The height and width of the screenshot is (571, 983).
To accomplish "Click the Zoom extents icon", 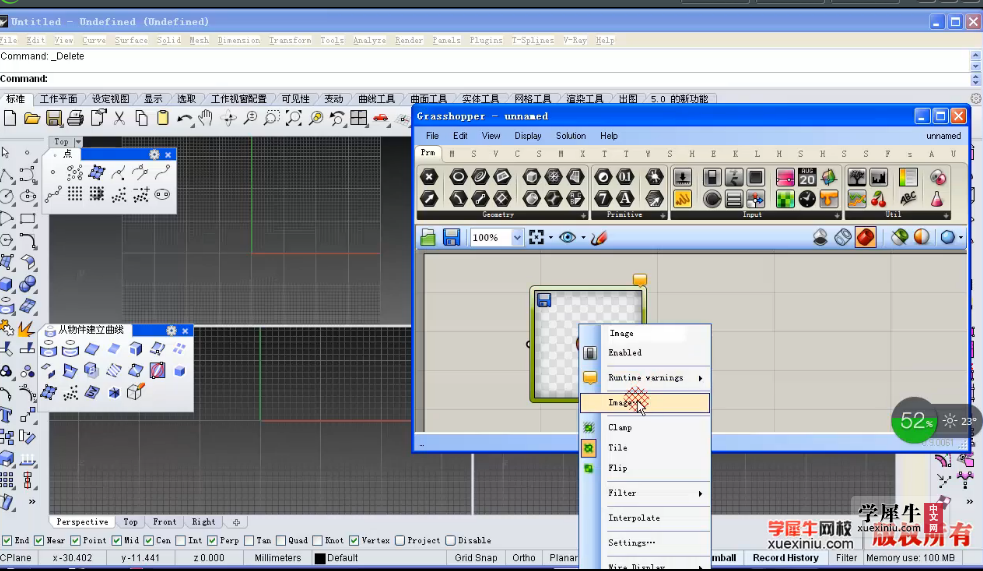I will pyautogui.click(x=293, y=118).
